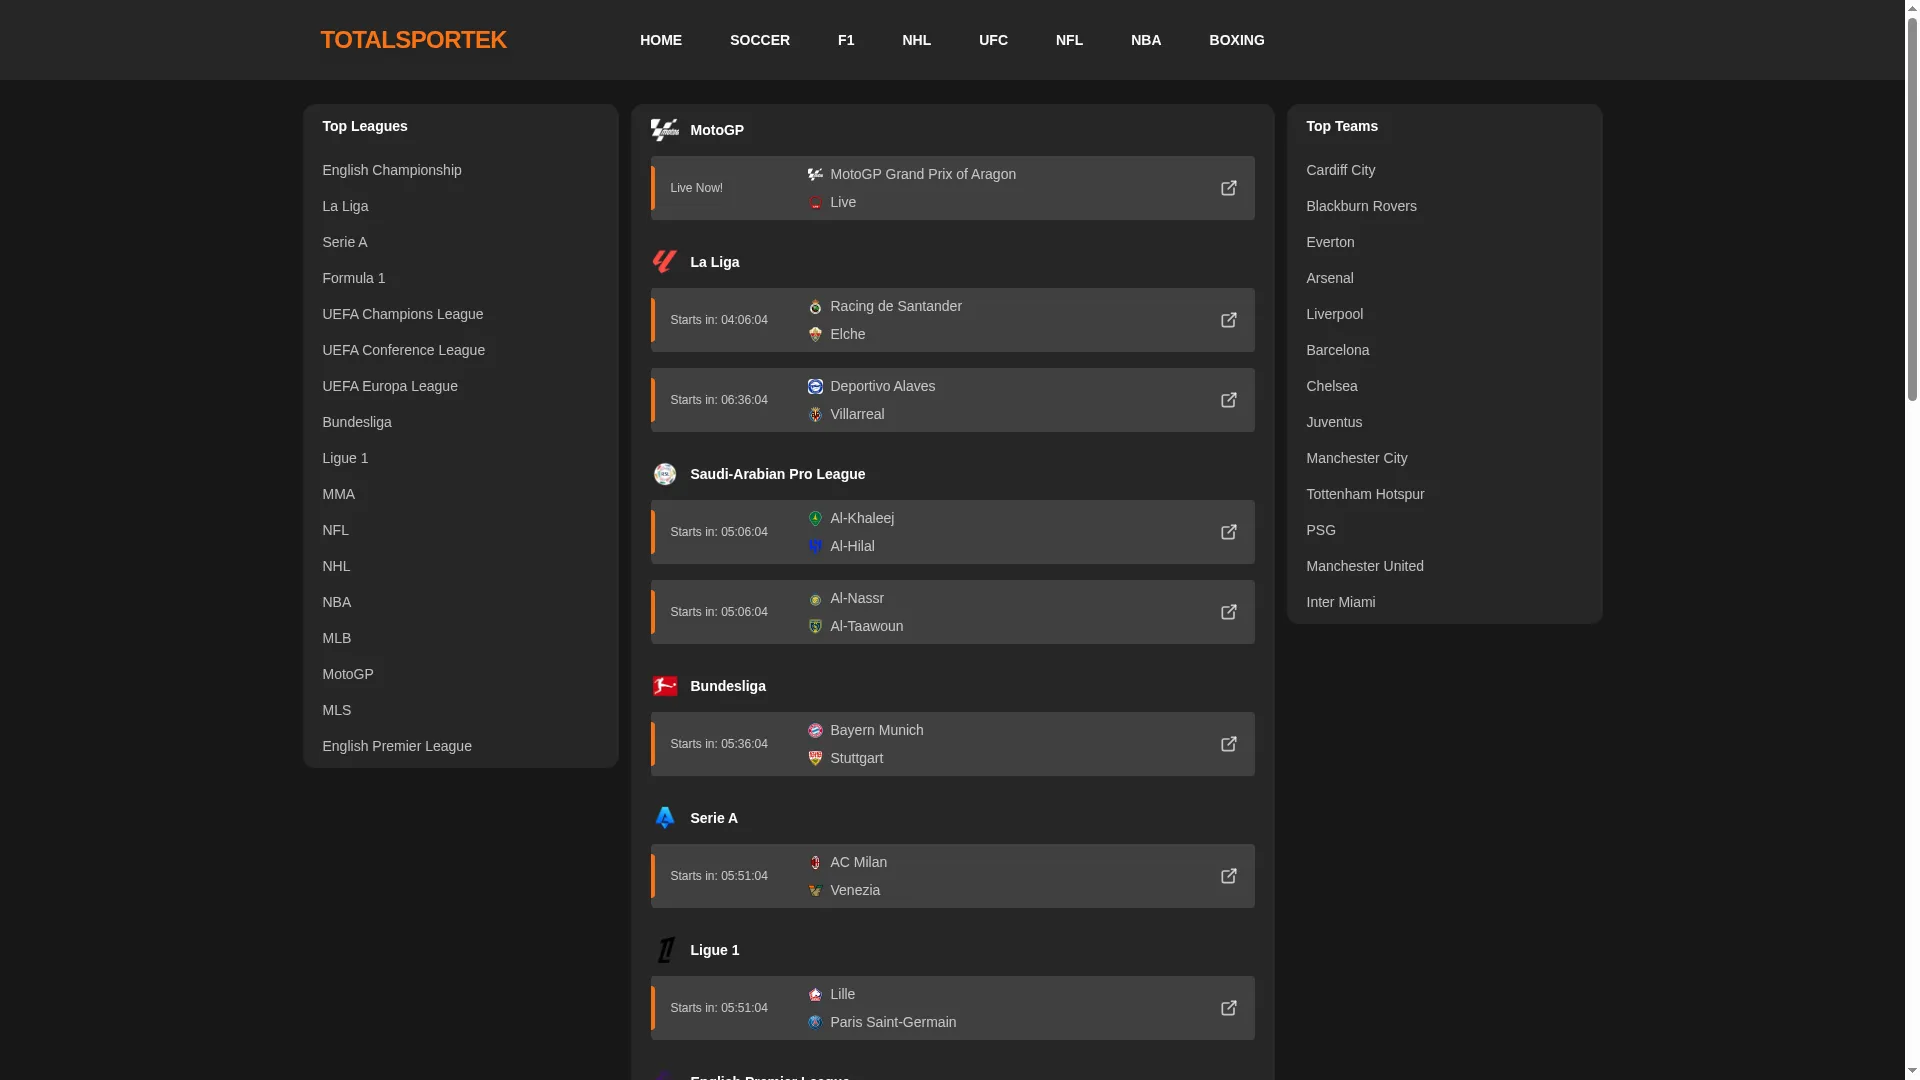Go to the HOME nav item
The width and height of the screenshot is (1920, 1080).
pos(661,40)
